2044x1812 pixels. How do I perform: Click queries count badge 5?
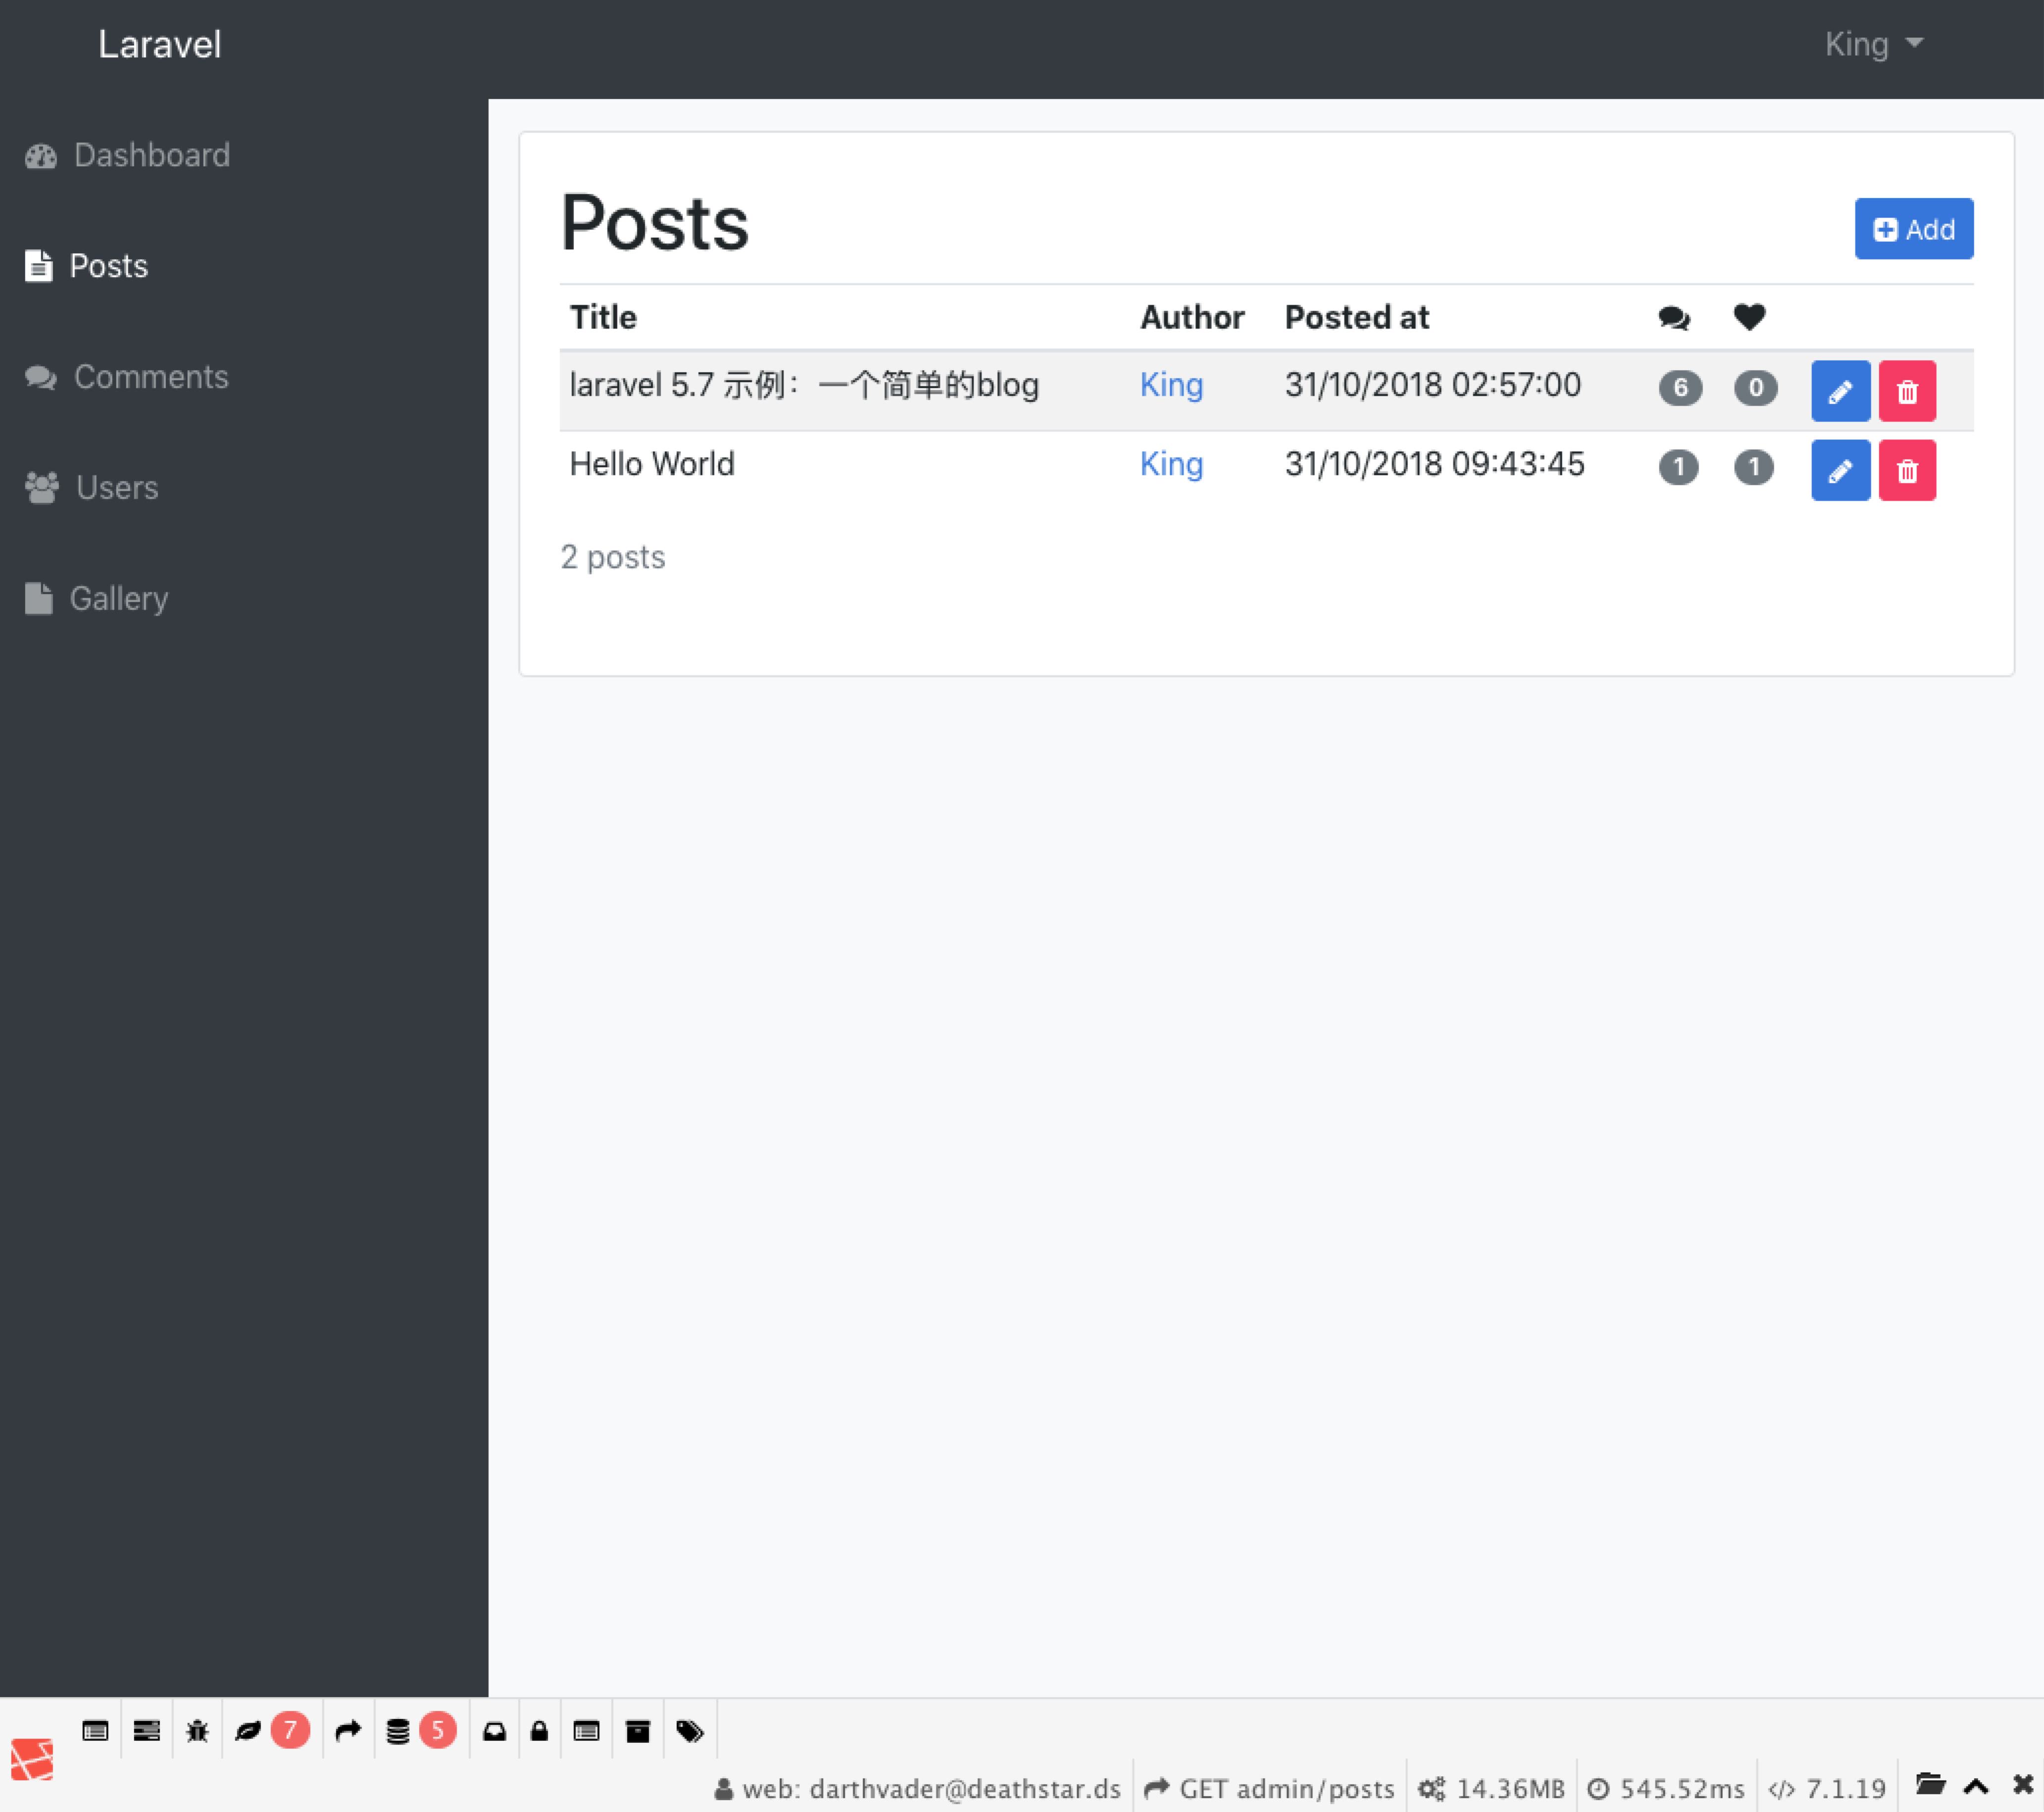coord(437,1730)
